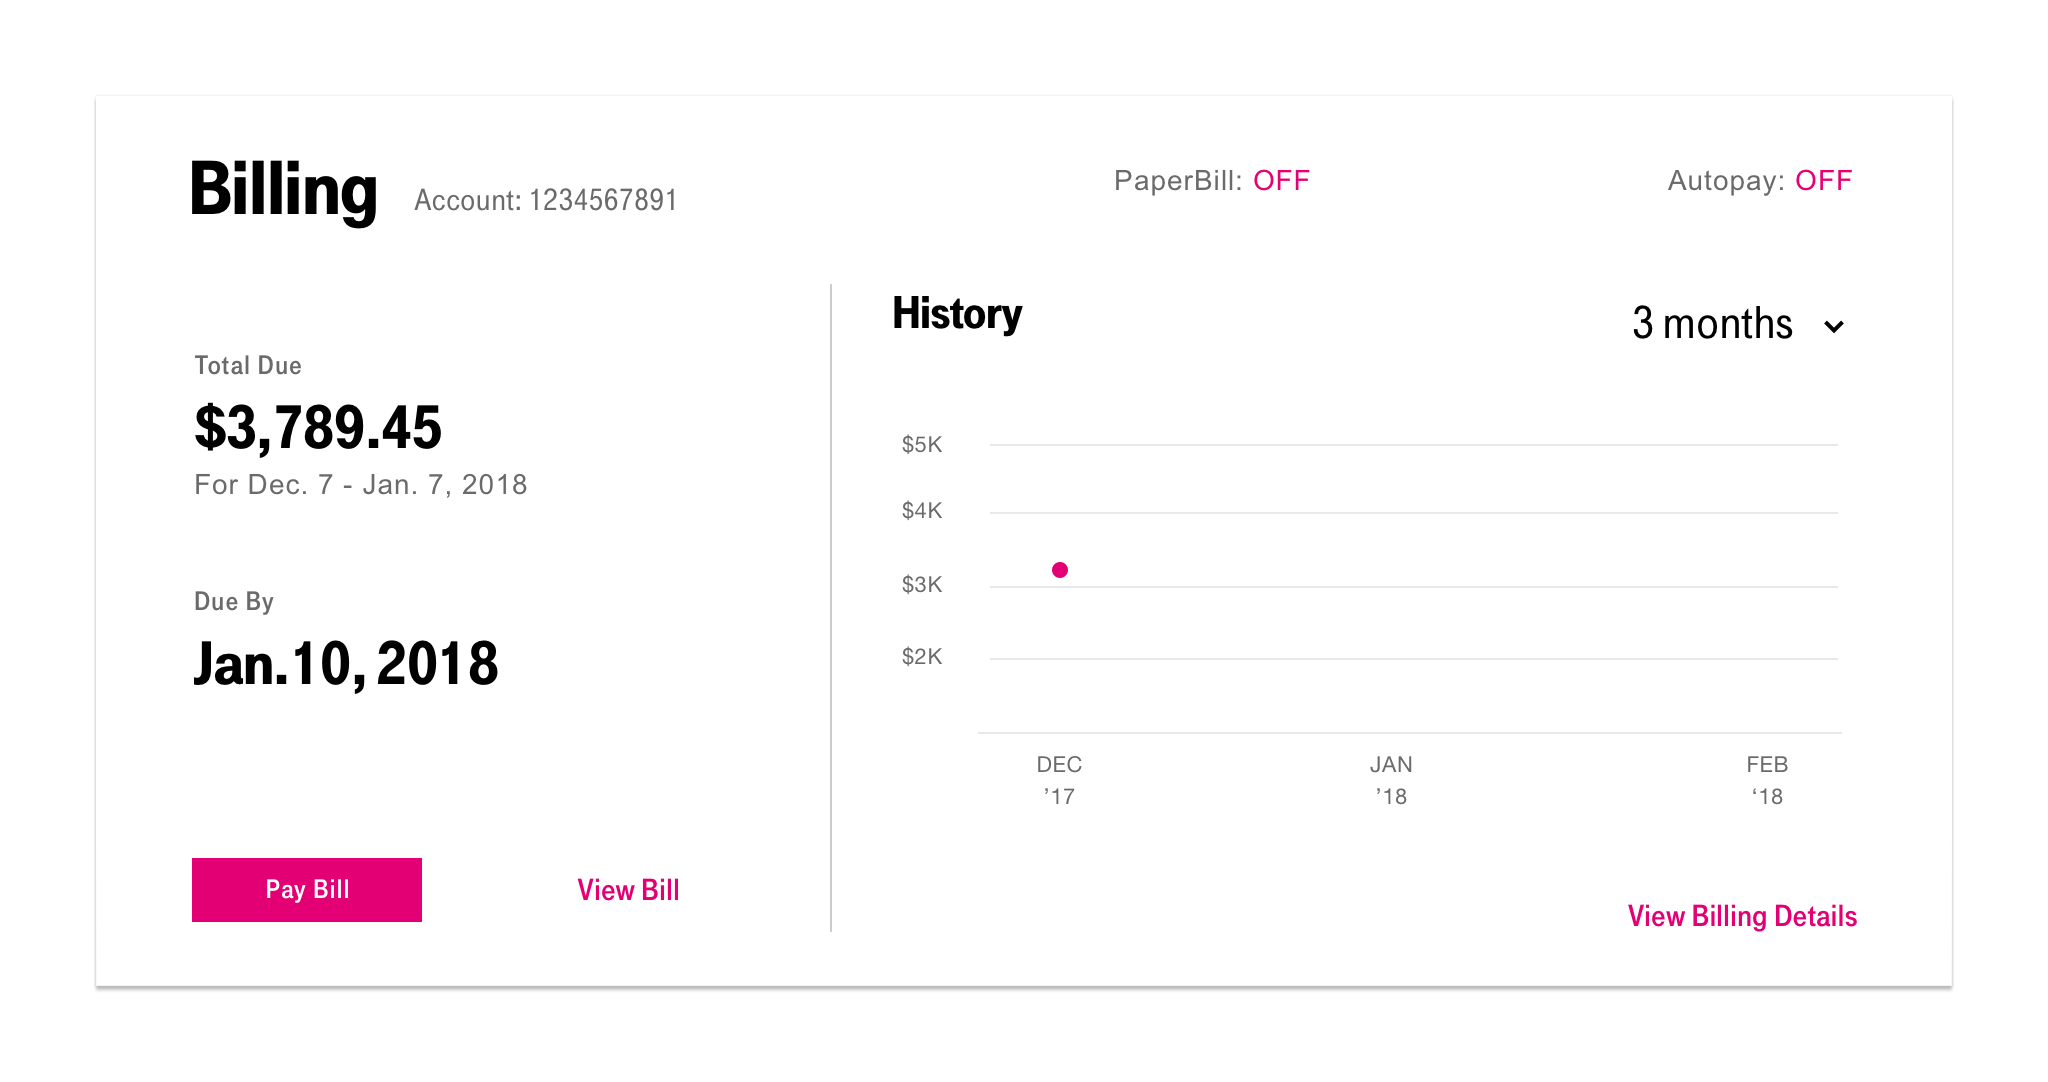Screen dimensions: 2048x1082
Task: Select the account number 1234567891
Action: [x=603, y=200]
